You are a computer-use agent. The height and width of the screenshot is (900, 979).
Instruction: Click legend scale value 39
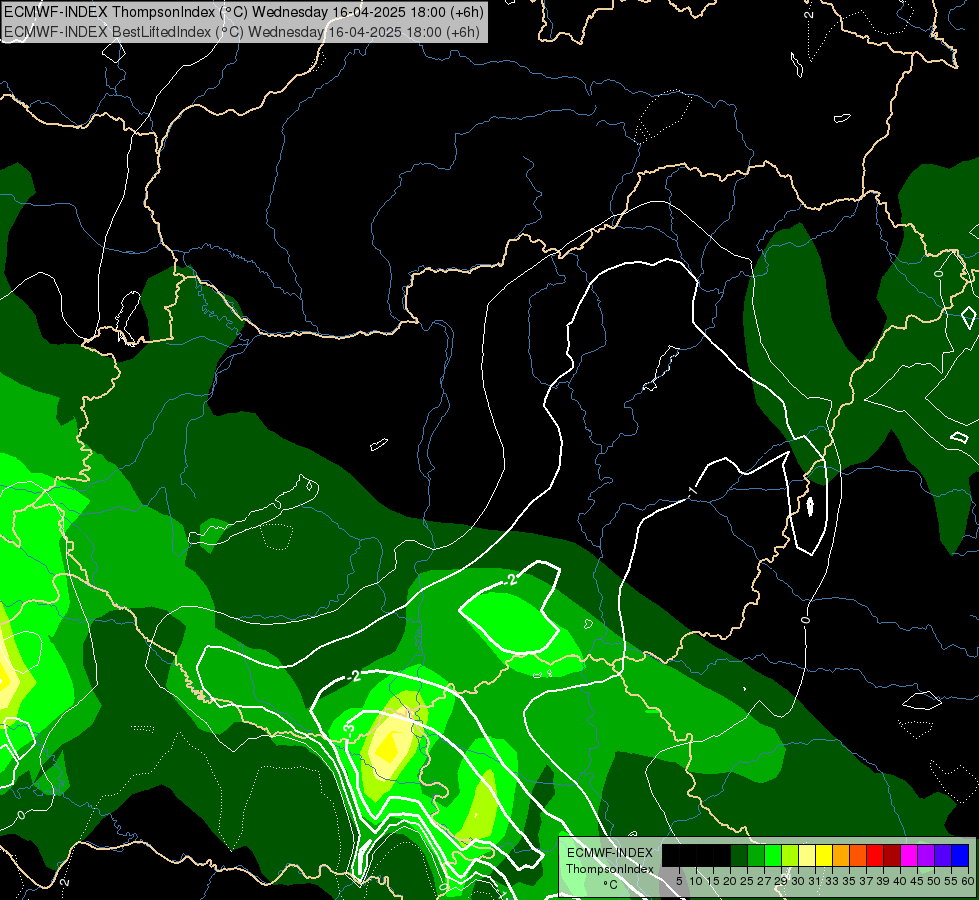pyautogui.click(x=883, y=881)
